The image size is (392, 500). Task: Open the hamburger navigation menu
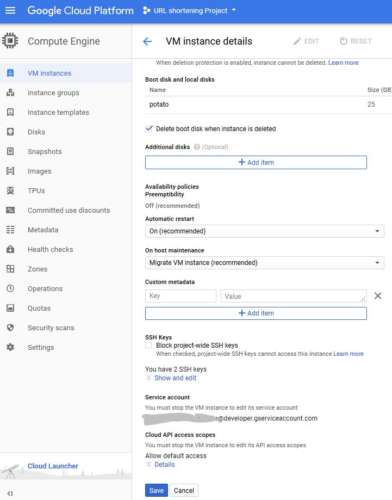[x=10, y=10]
